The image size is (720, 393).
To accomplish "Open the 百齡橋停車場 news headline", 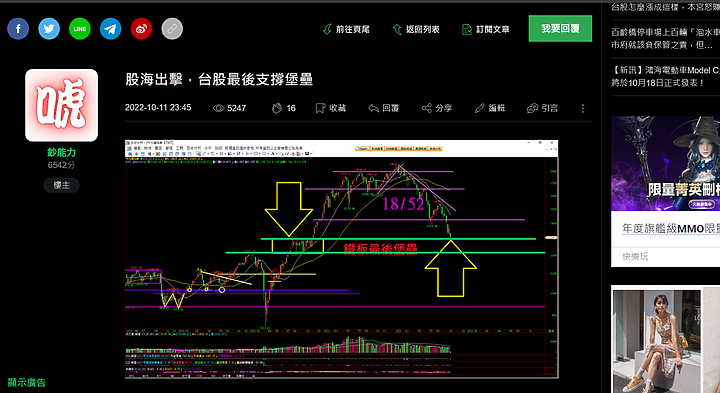I will (x=665, y=39).
